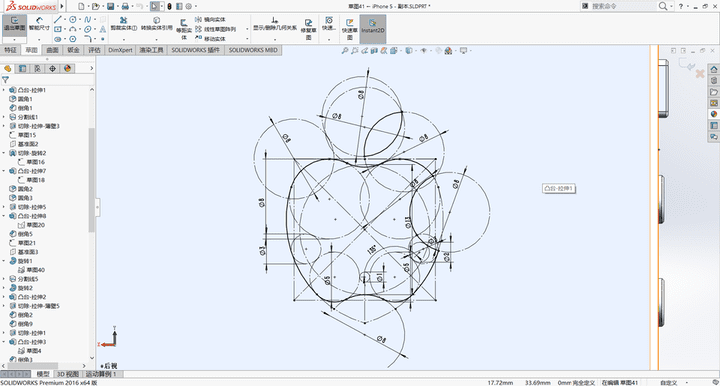Click the Print icon in the quick toolbar
The height and width of the screenshot is (386, 720).
[x=125, y=6]
